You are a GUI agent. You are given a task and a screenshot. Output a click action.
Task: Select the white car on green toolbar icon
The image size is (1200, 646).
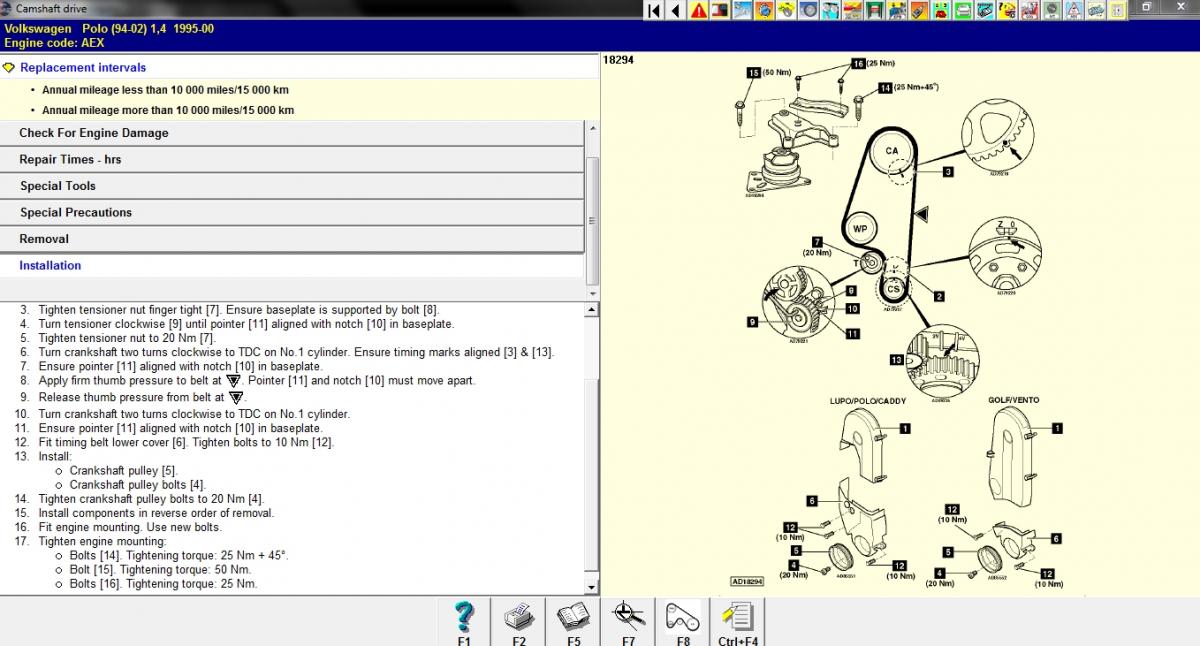pyautogui.click(x=962, y=10)
